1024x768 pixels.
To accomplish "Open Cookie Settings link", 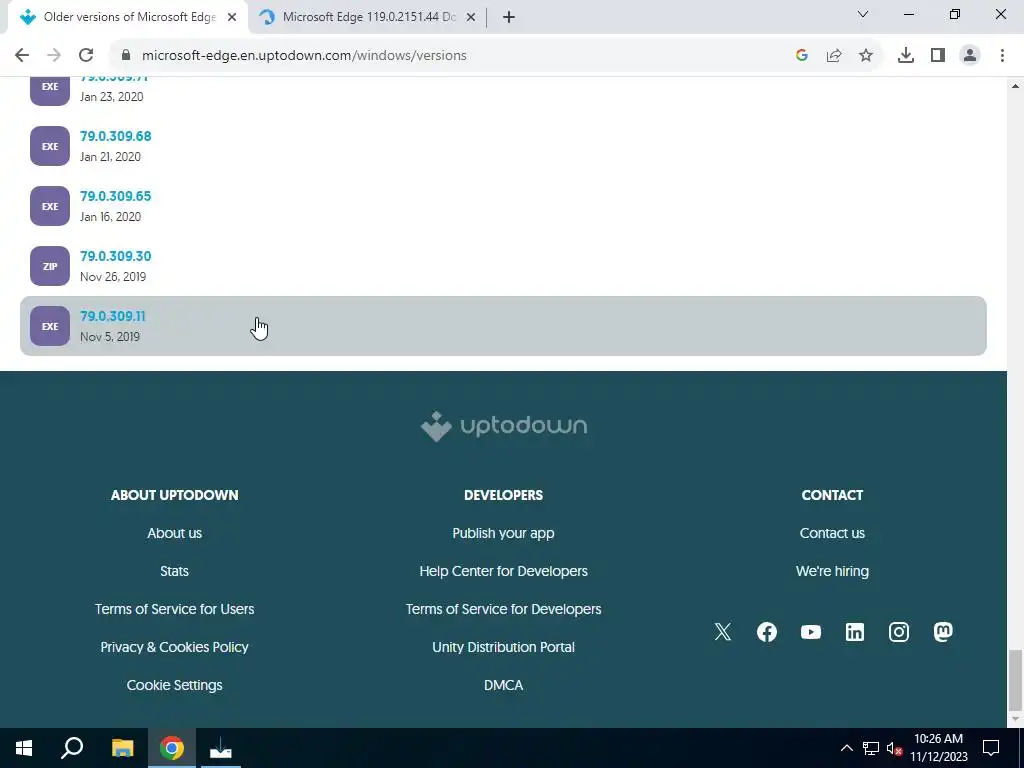I will (x=174, y=684).
